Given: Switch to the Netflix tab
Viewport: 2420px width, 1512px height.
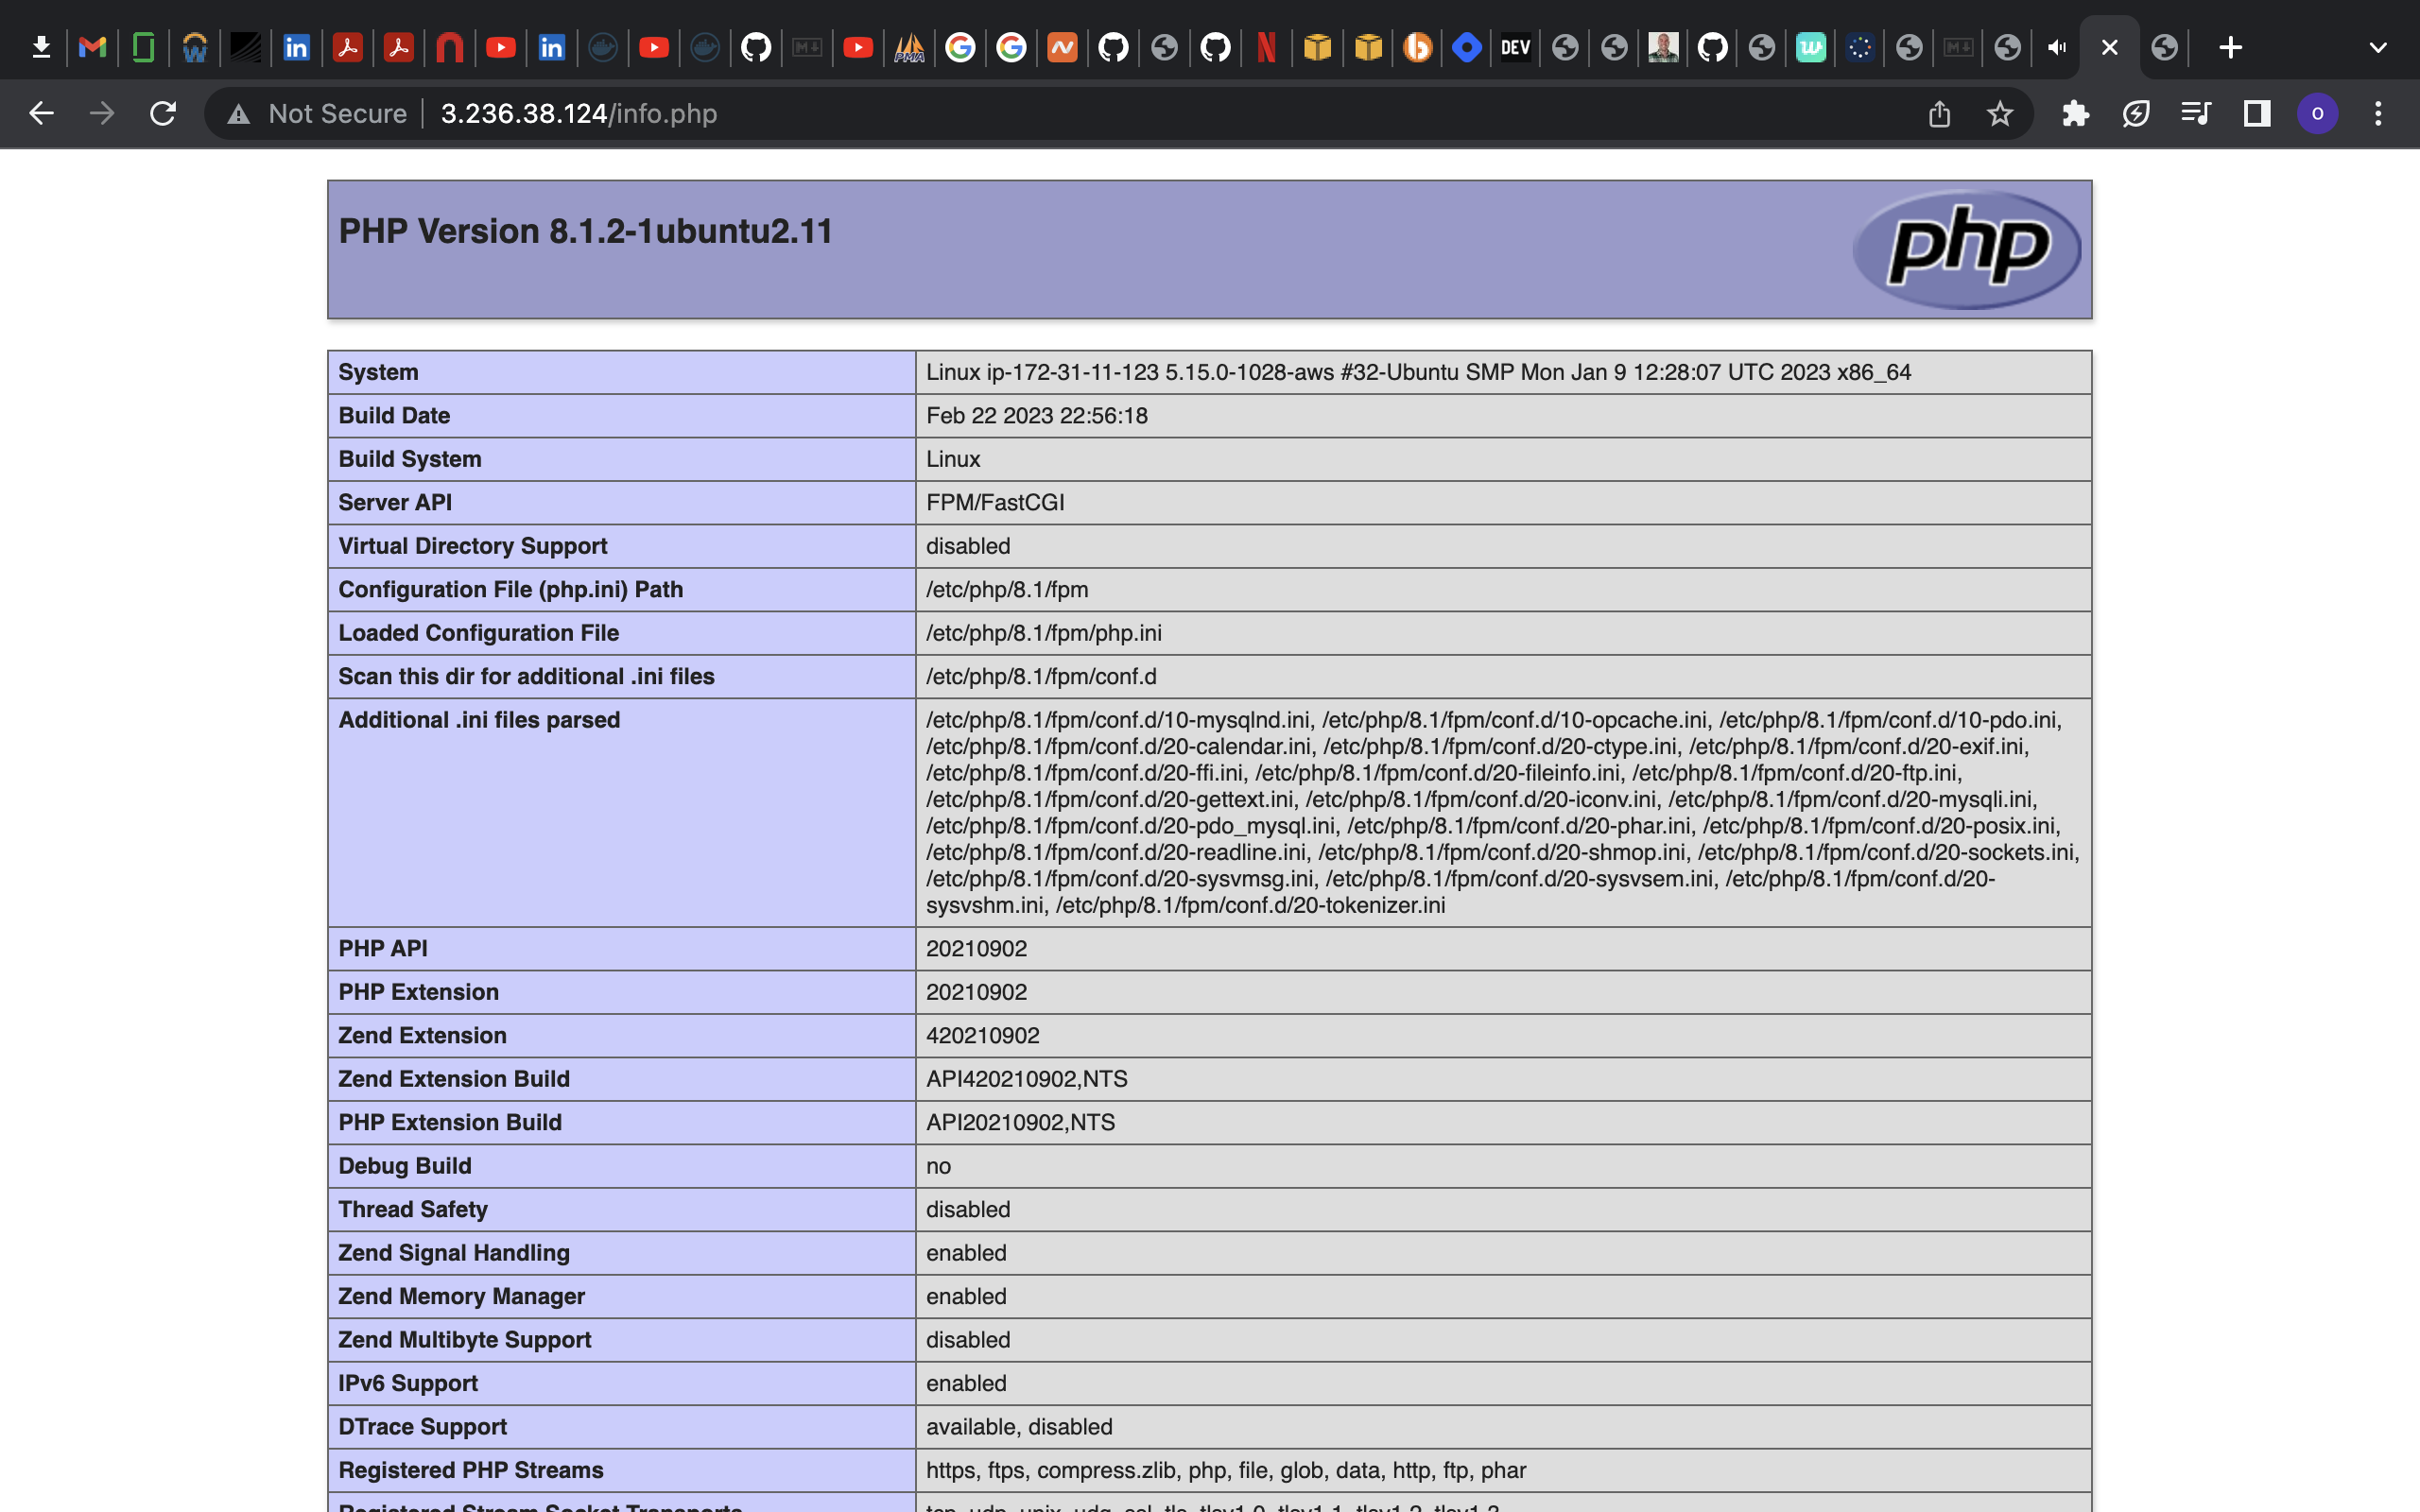Looking at the screenshot, I should pyautogui.click(x=1266, y=47).
